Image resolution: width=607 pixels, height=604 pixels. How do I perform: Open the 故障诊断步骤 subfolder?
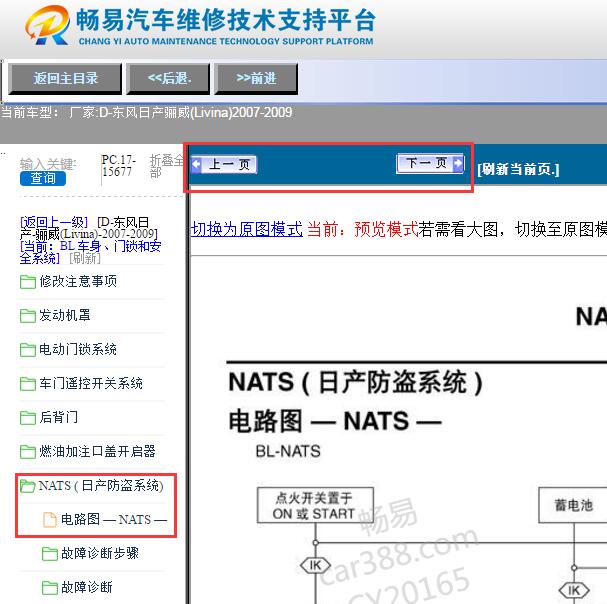tap(100, 554)
